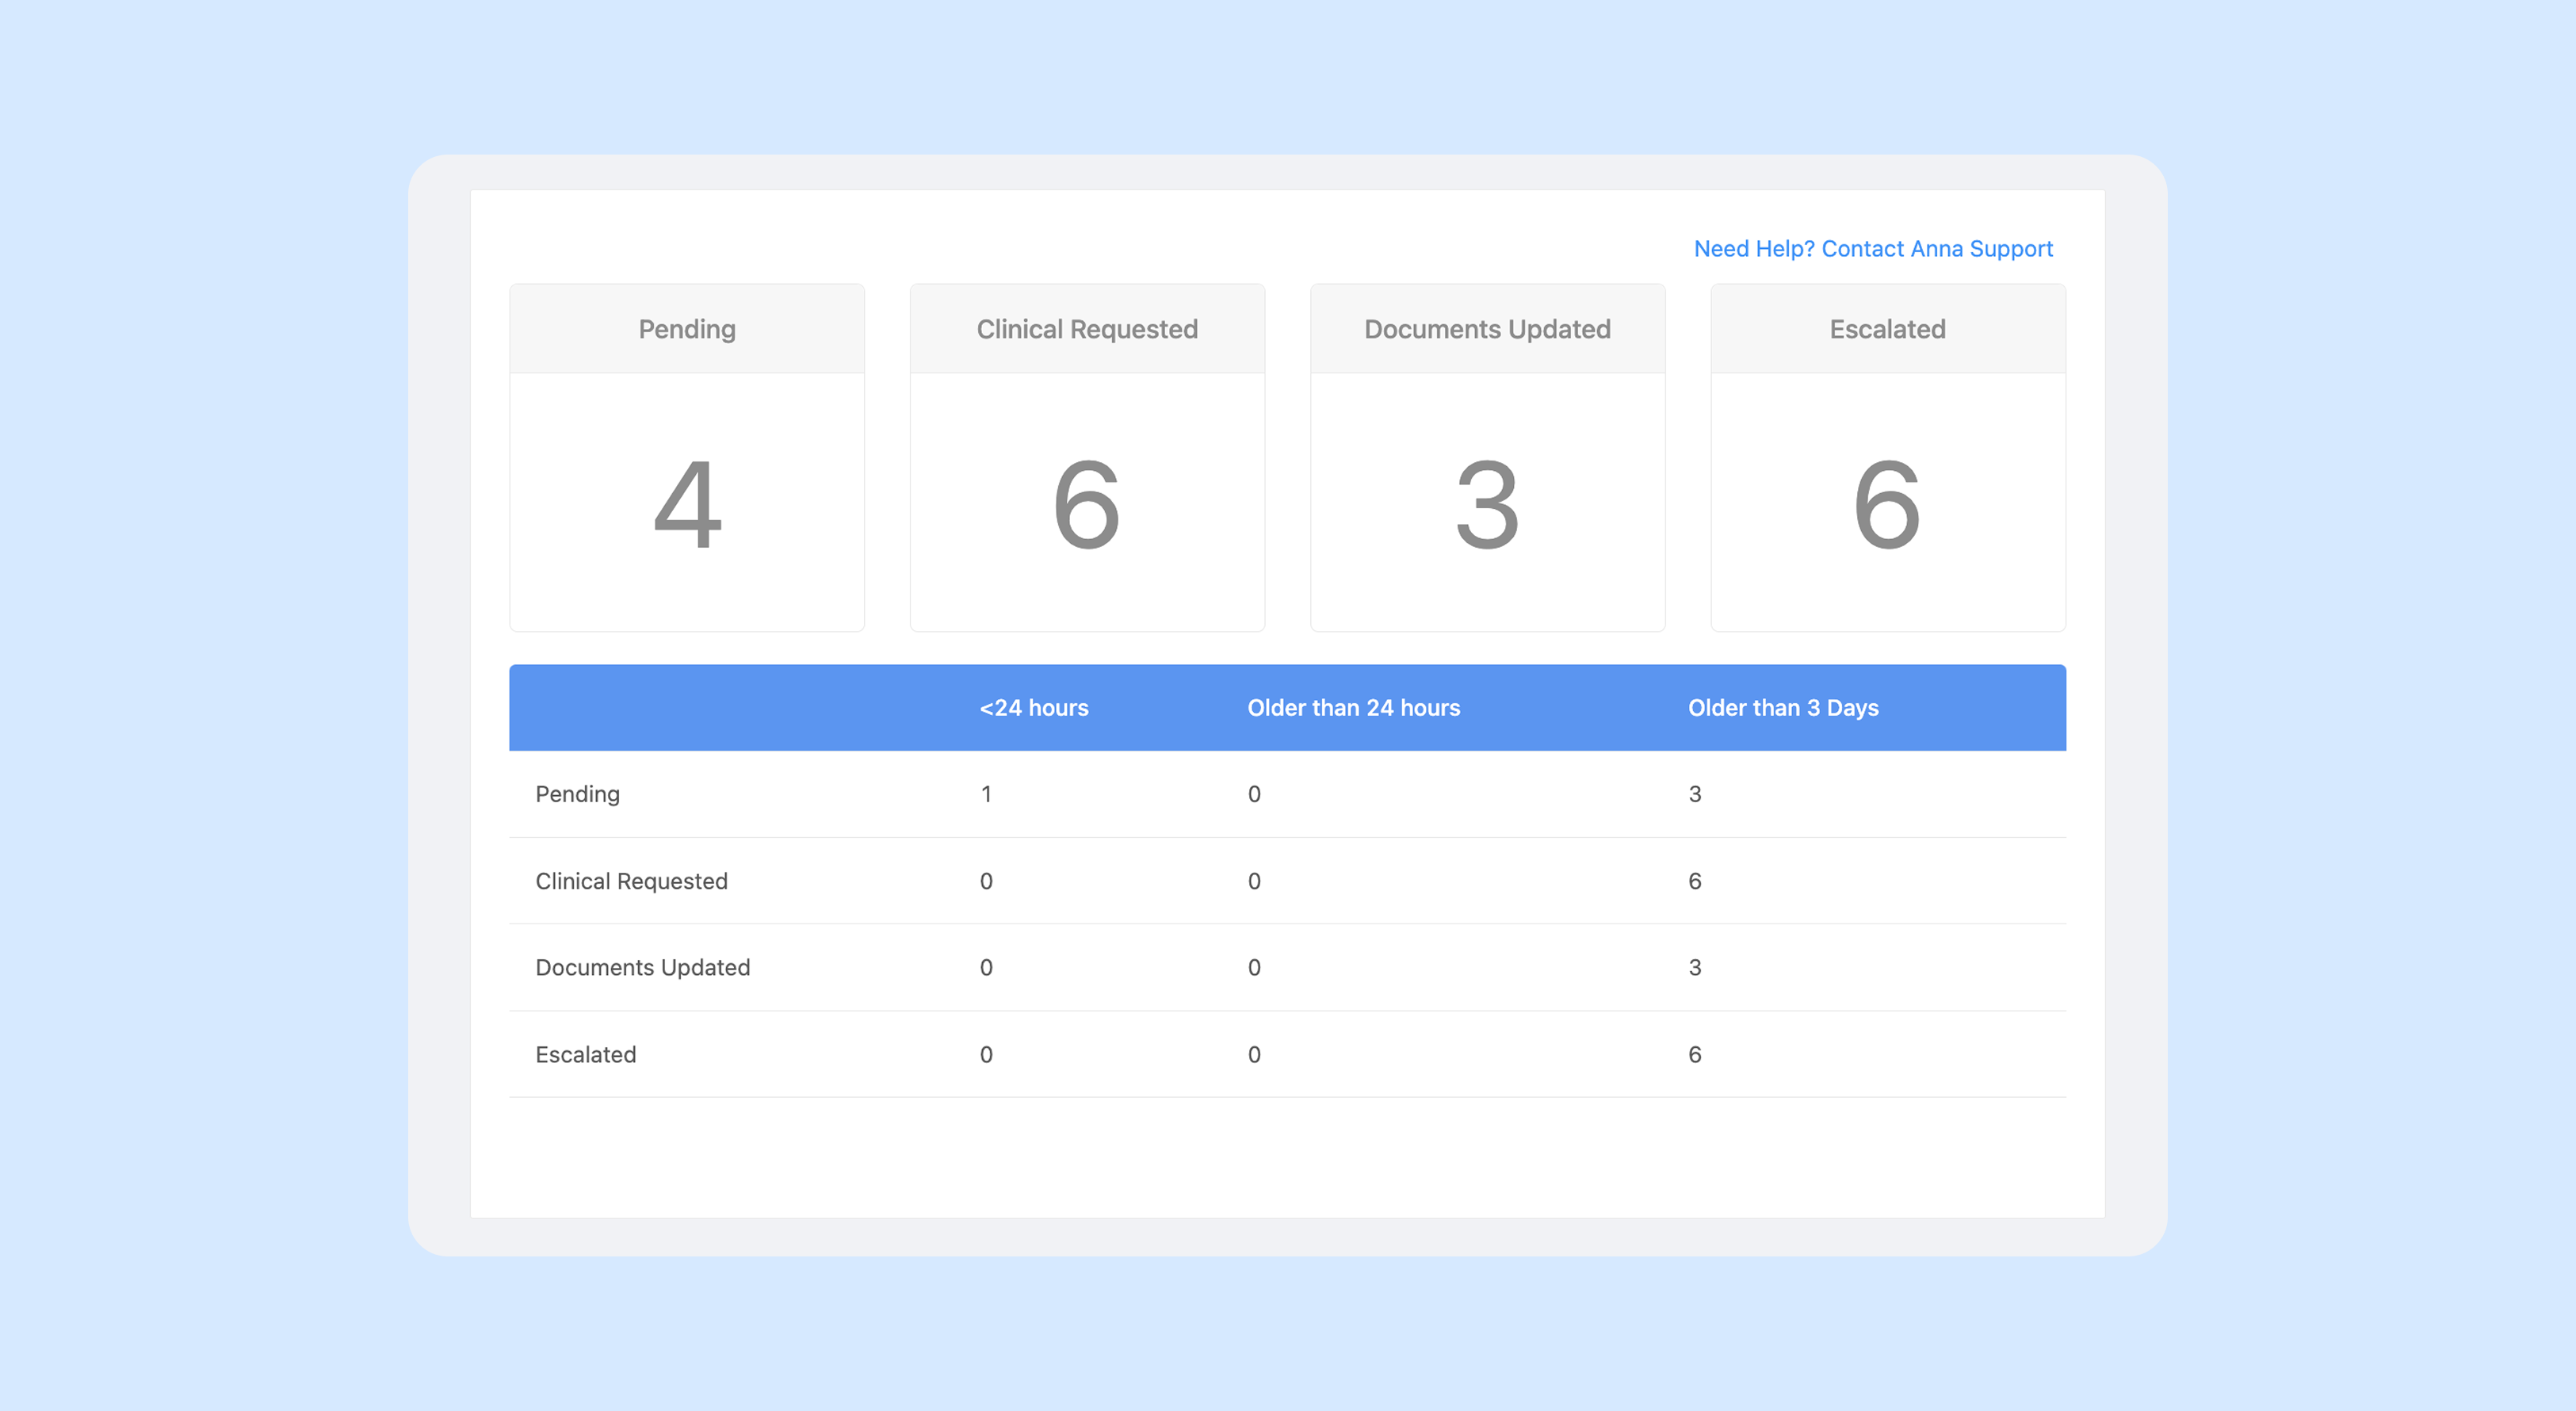Screen dimensions: 2576x1411
Task: Click the Pending <24 hours count of 1
Action: 985,794
